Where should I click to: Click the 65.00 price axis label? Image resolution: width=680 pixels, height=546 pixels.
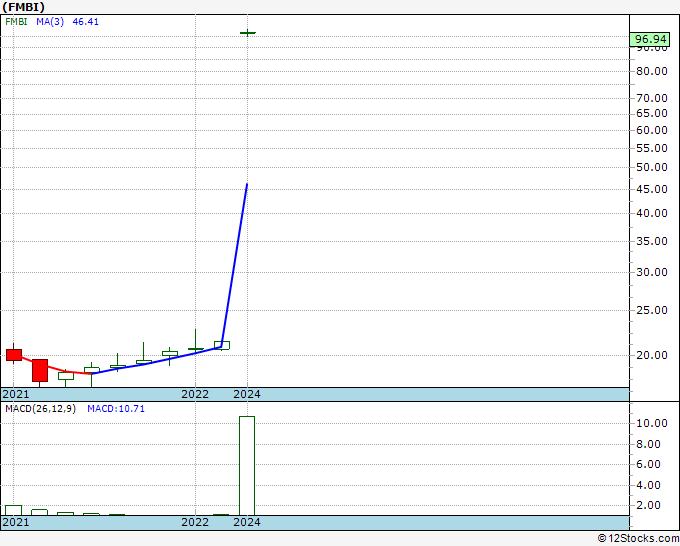(652, 114)
